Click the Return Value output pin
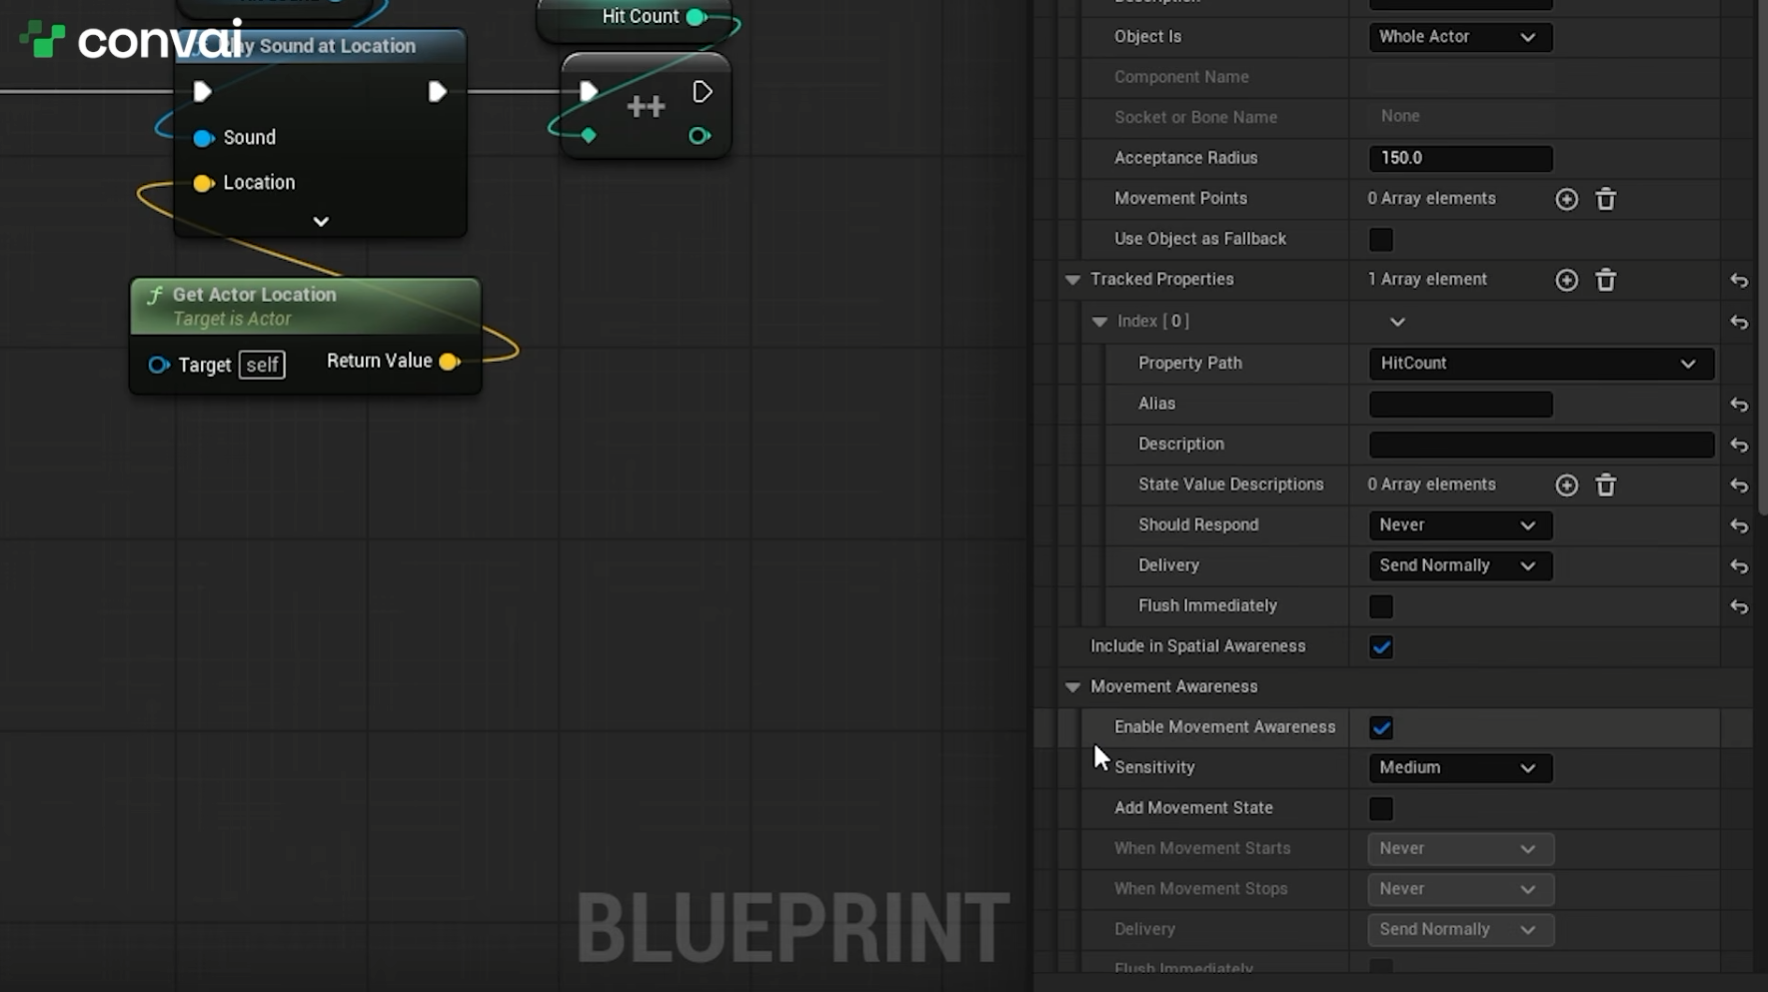Viewport: 1768px width, 992px height. click(x=449, y=361)
